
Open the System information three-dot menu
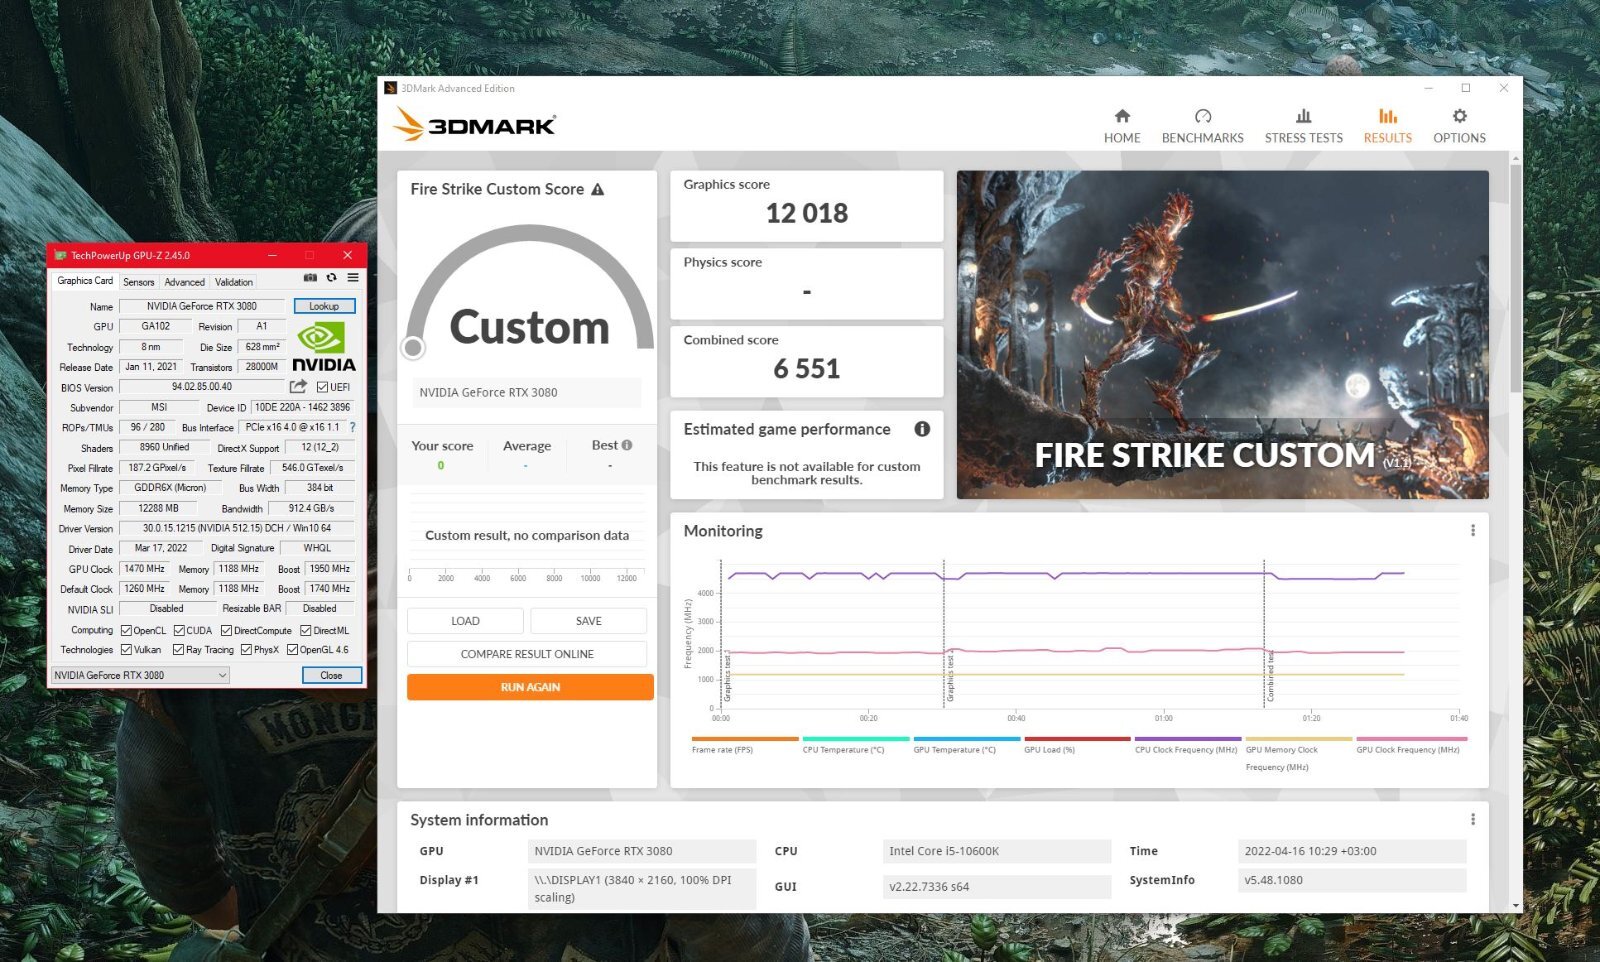pyautogui.click(x=1472, y=819)
